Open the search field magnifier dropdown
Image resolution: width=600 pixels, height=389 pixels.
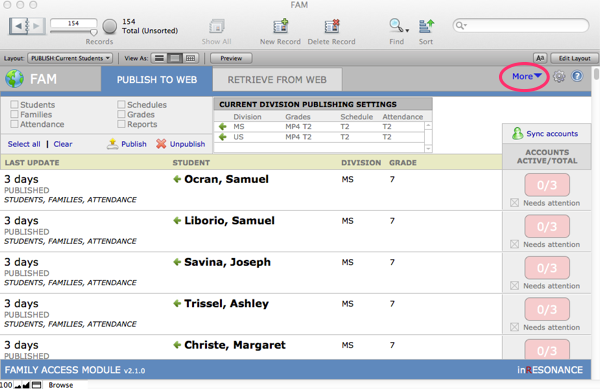(x=460, y=26)
